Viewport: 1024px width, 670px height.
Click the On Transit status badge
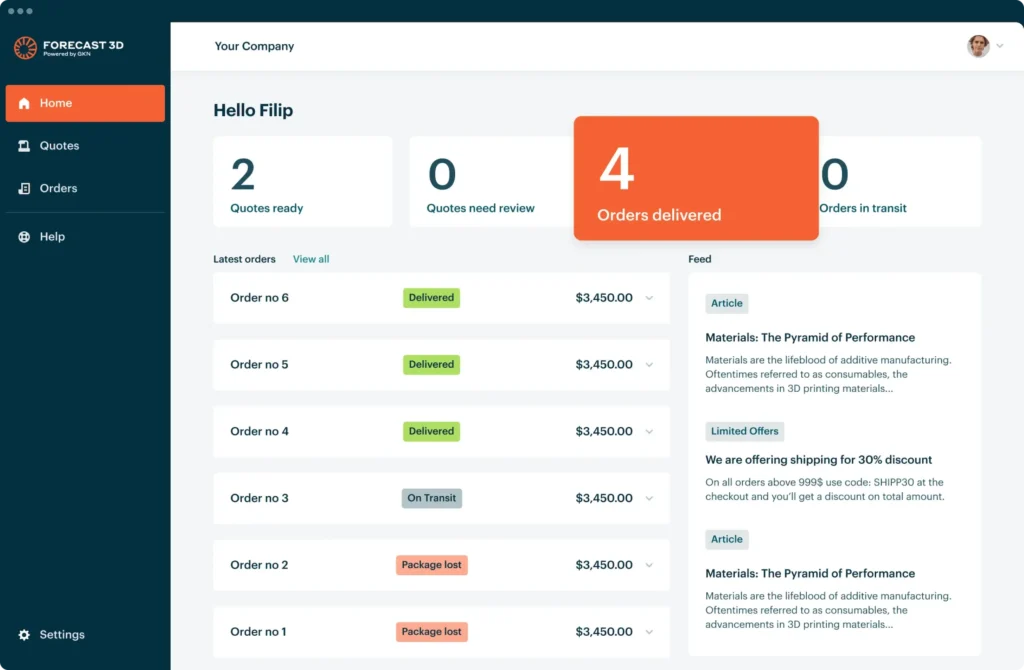pos(432,498)
